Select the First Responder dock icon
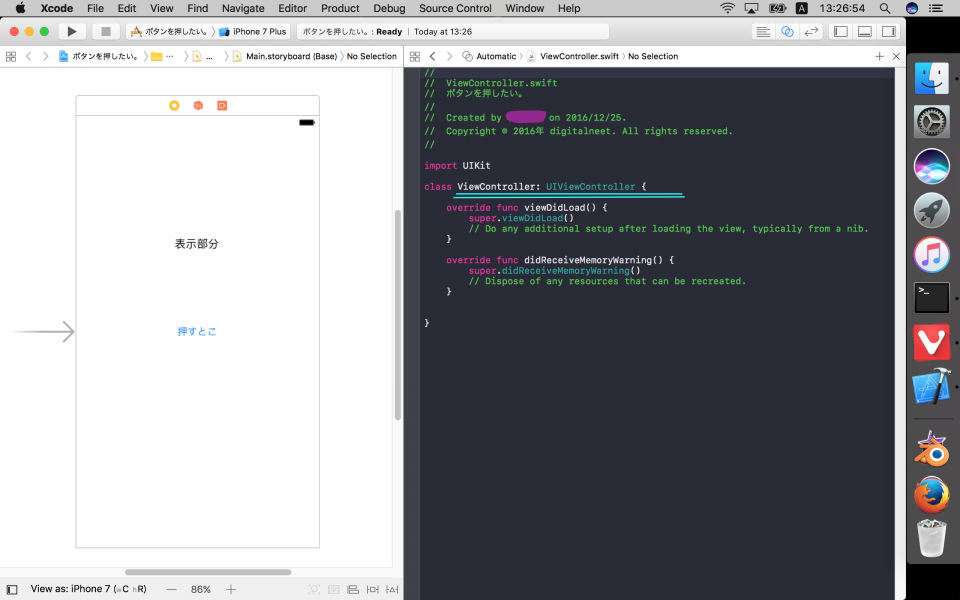The width and height of the screenshot is (960, 600). pos(198,105)
